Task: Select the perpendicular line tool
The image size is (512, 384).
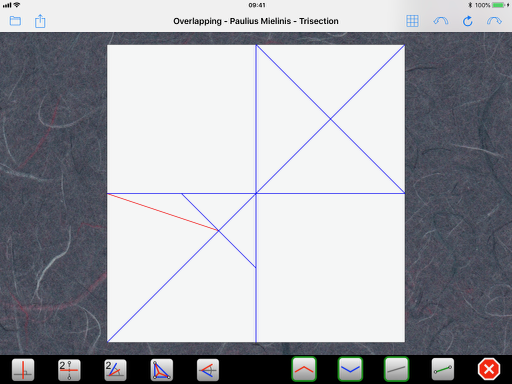Action: (x=23, y=370)
